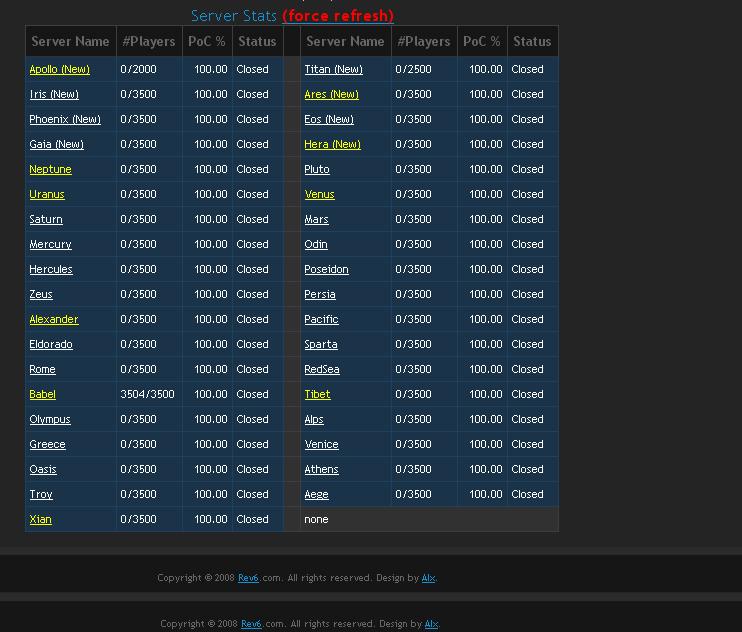The image size is (742, 632).
Task: Select the Babel server link
Action: [42, 394]
